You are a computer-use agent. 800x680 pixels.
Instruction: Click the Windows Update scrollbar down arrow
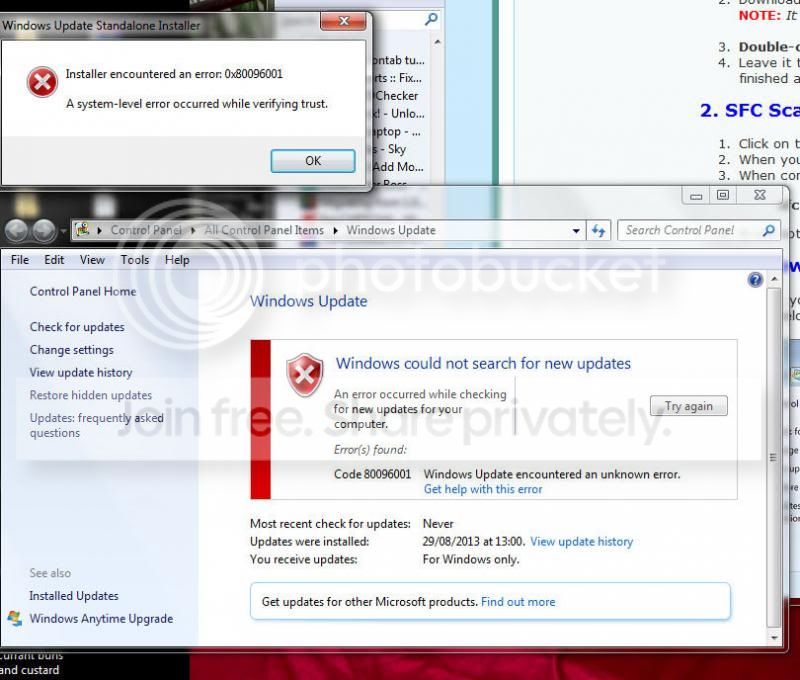pos(774,638)
